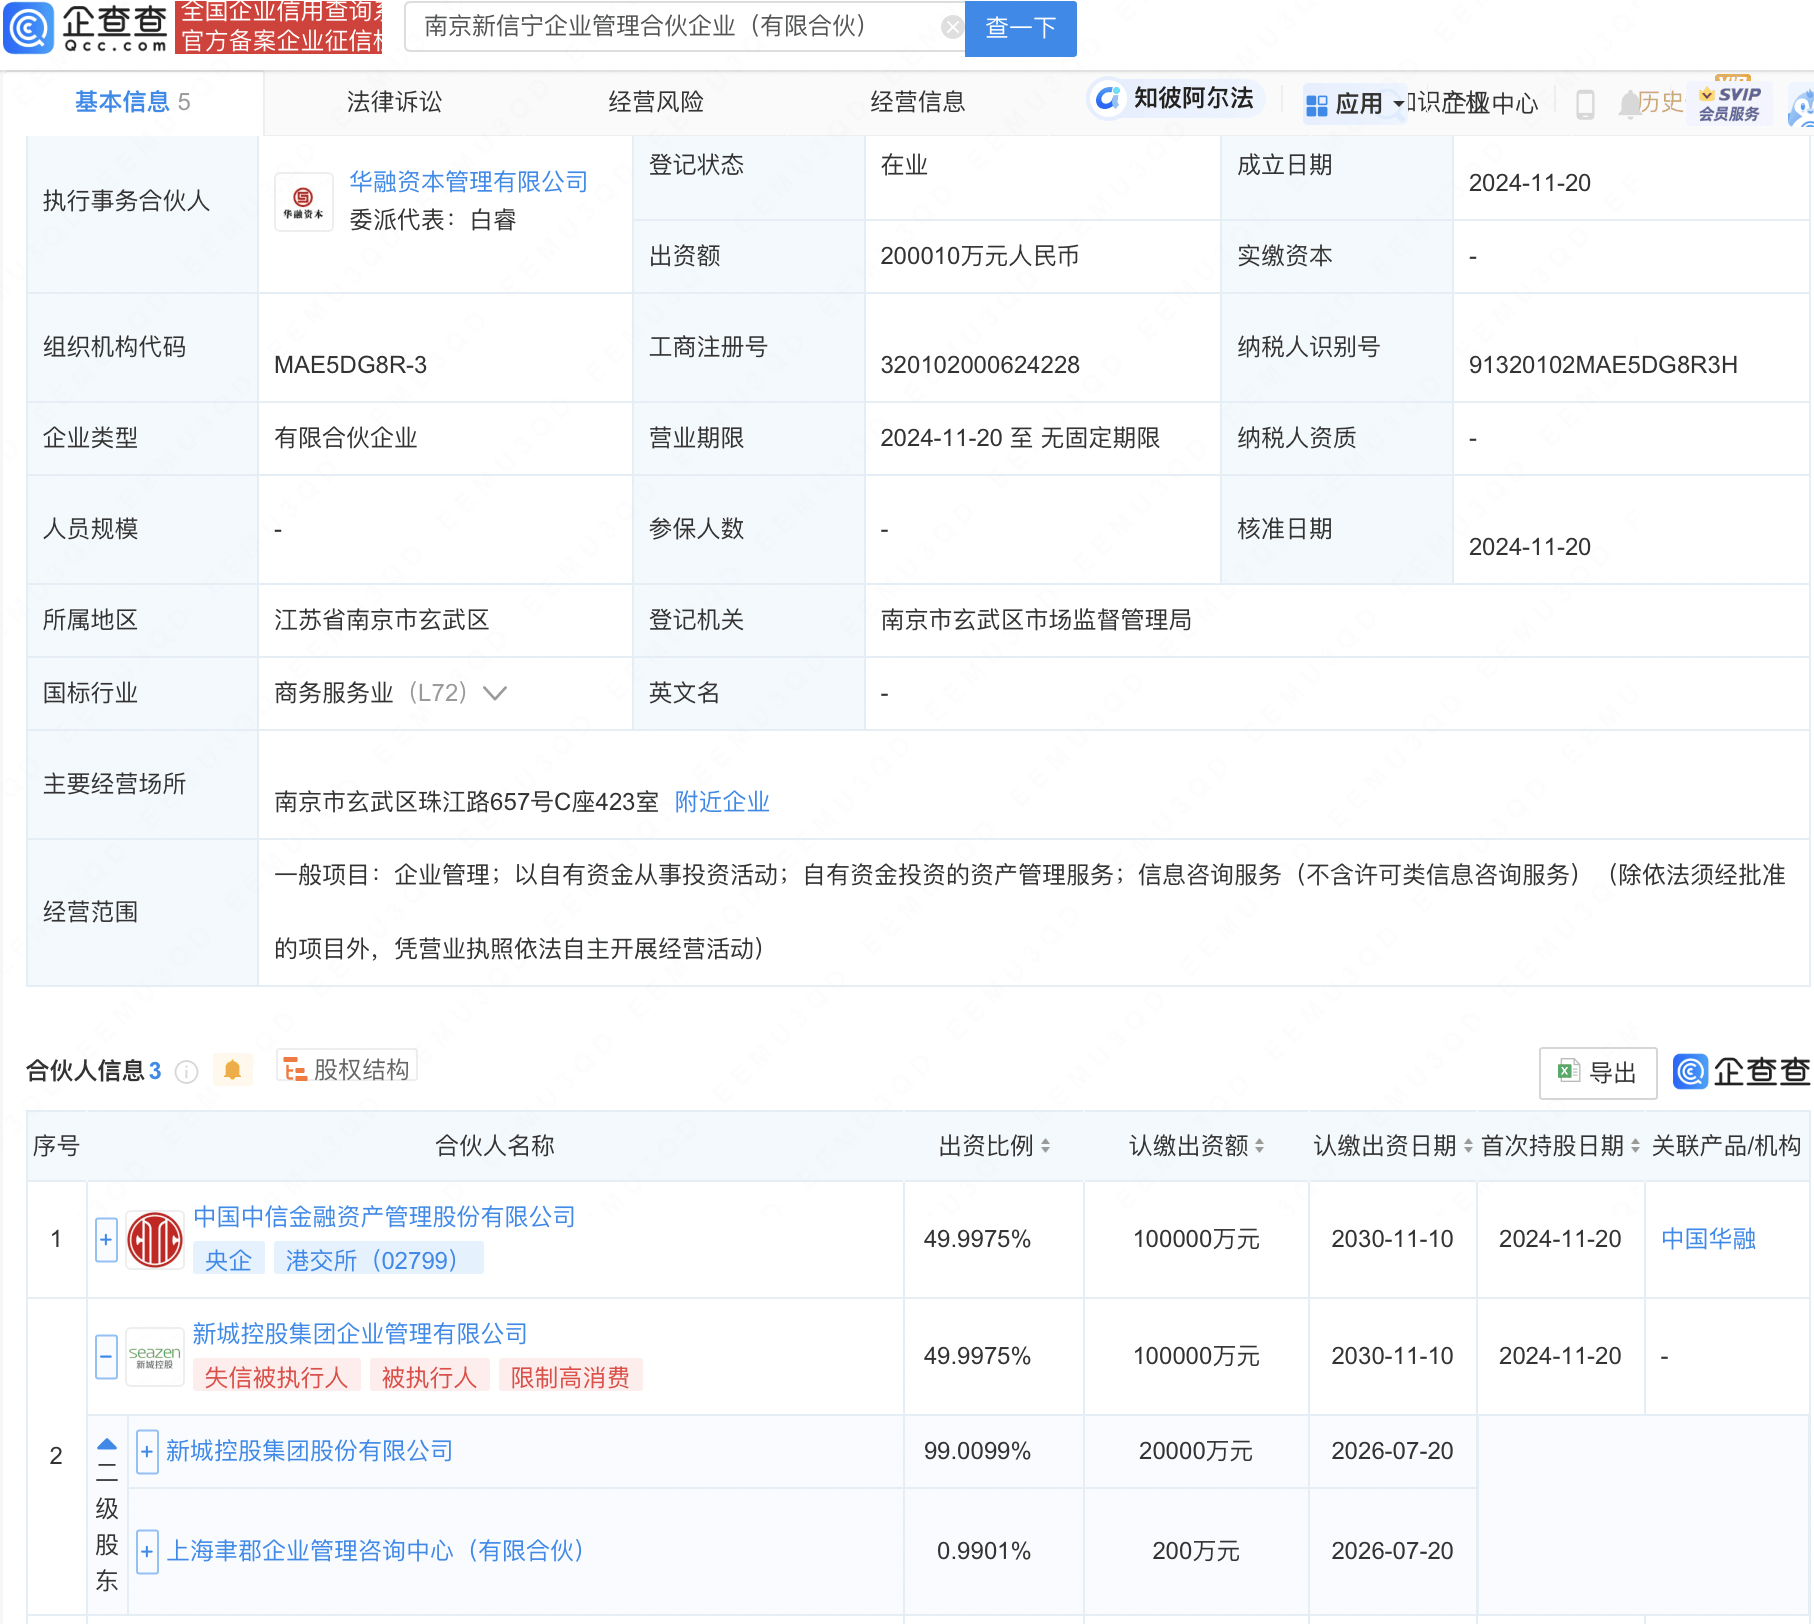This screenshot has height=1624, width=1814.
Task: Open 中国中信金融资产管理股份有限公司 link
Action: (x=384, y=1217)
